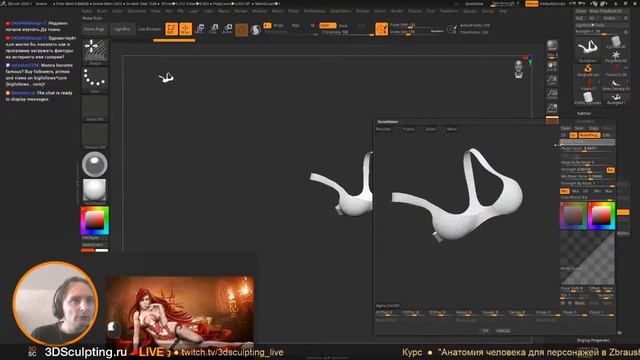The height and width of the screenshot is (360, 640).
Task: Select the PM3D Cylinder tool thumbnail
Action: click(x=588, y=98)
